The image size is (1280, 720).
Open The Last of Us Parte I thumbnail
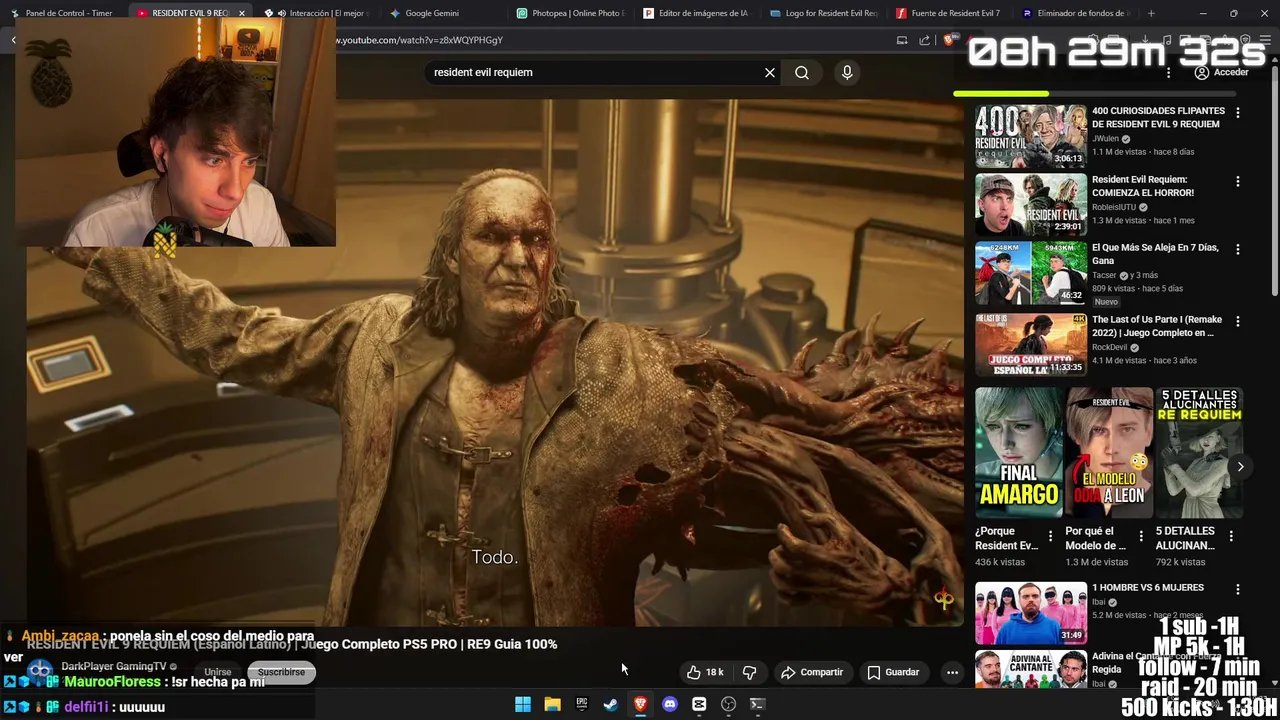point(1030,345)
